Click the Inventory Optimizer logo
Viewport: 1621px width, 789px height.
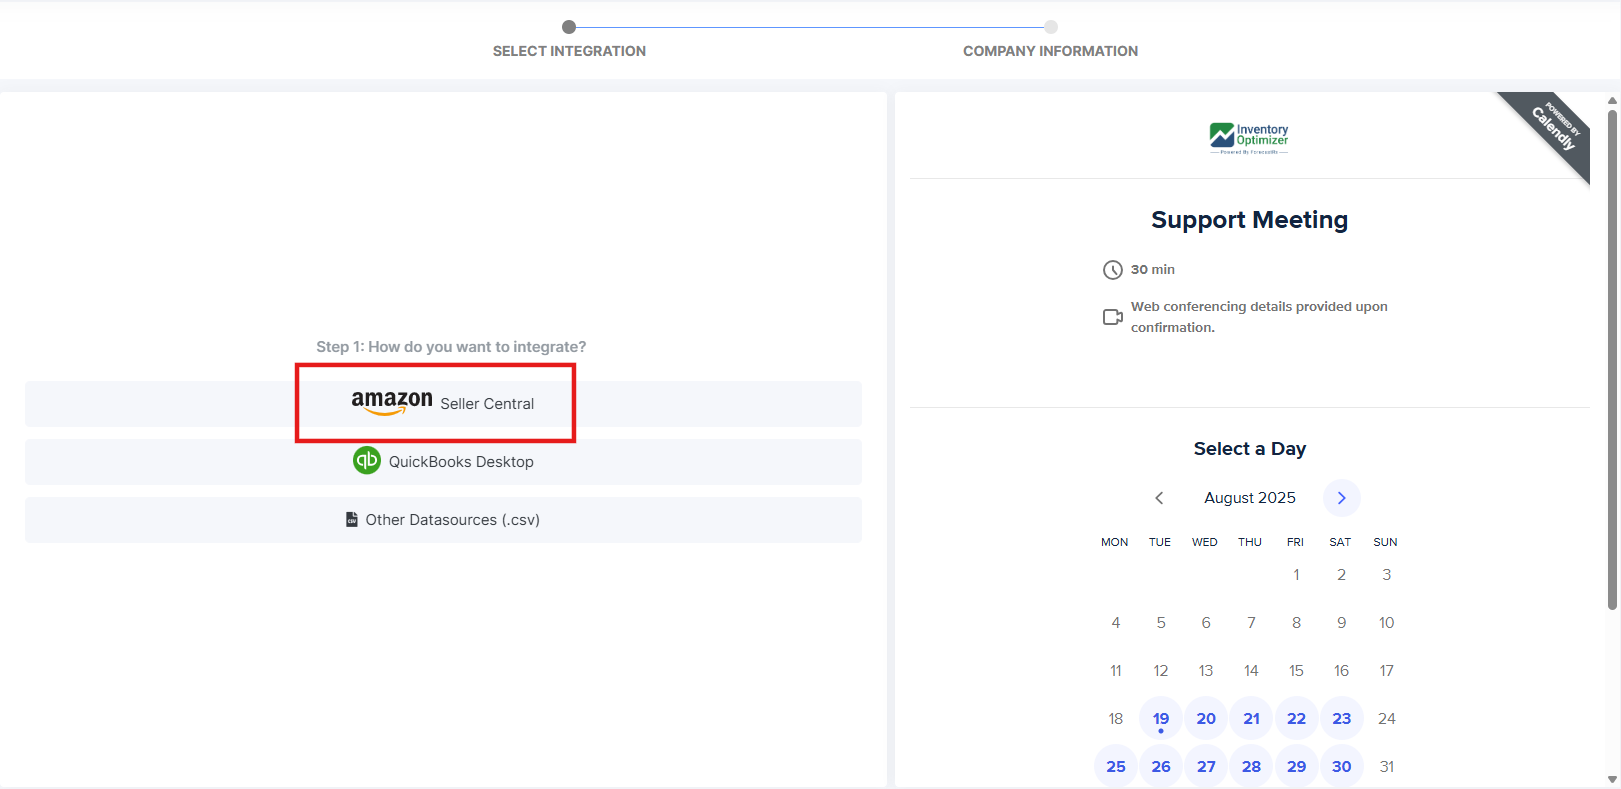coord(1249,138)
